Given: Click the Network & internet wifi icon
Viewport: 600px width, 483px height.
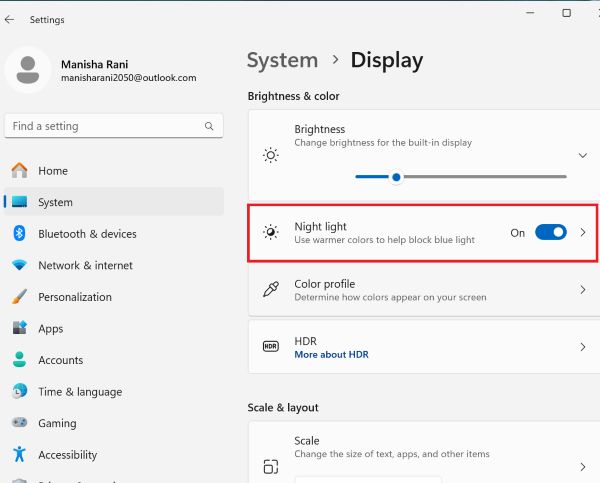Looking at the screenshot, I should tap(19, 266).
